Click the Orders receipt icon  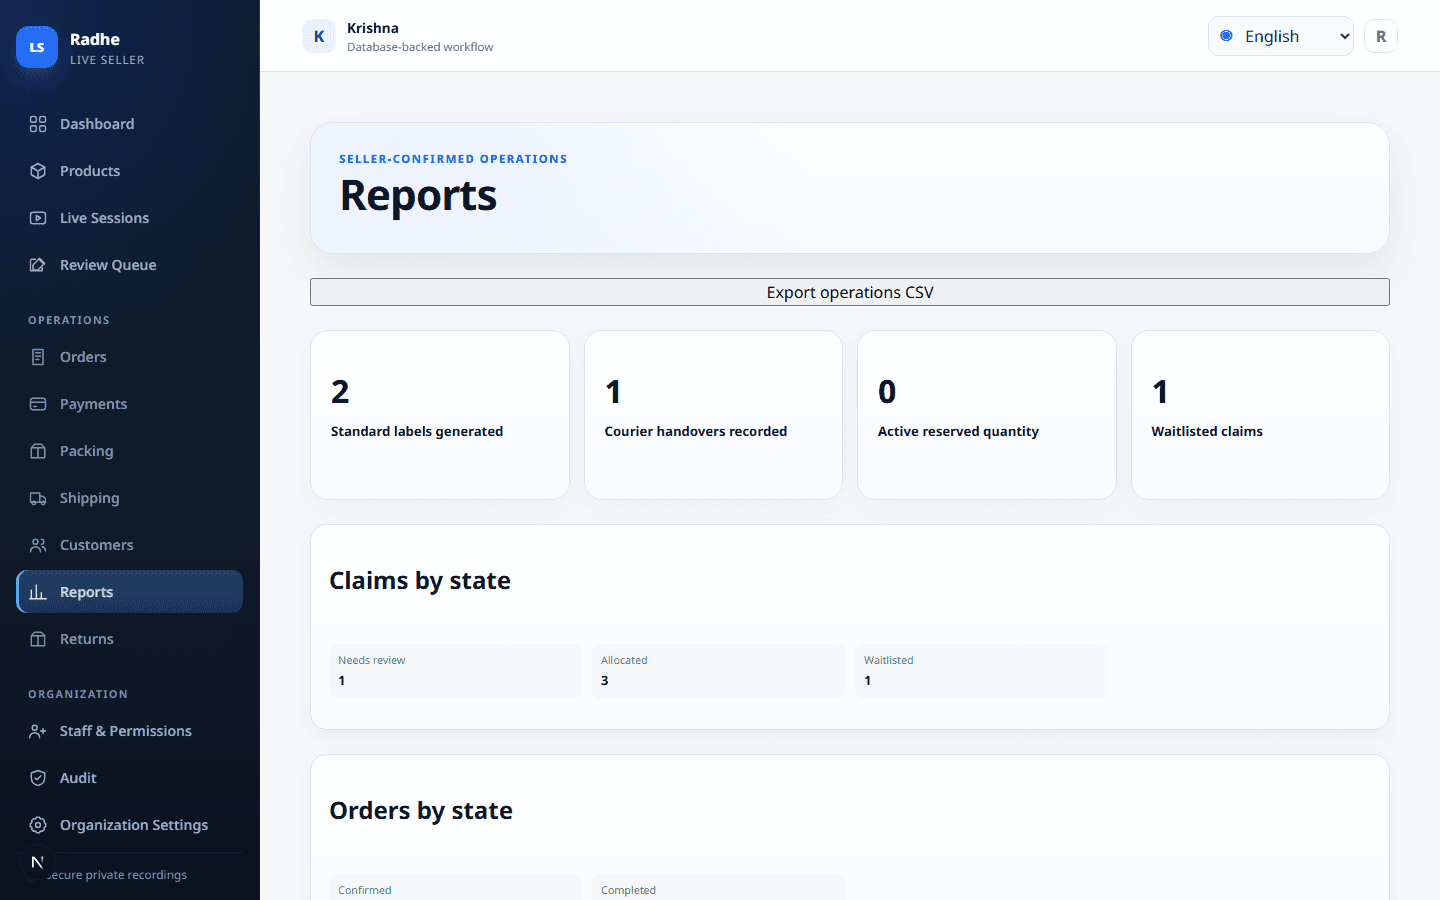(x=38, y=357)
